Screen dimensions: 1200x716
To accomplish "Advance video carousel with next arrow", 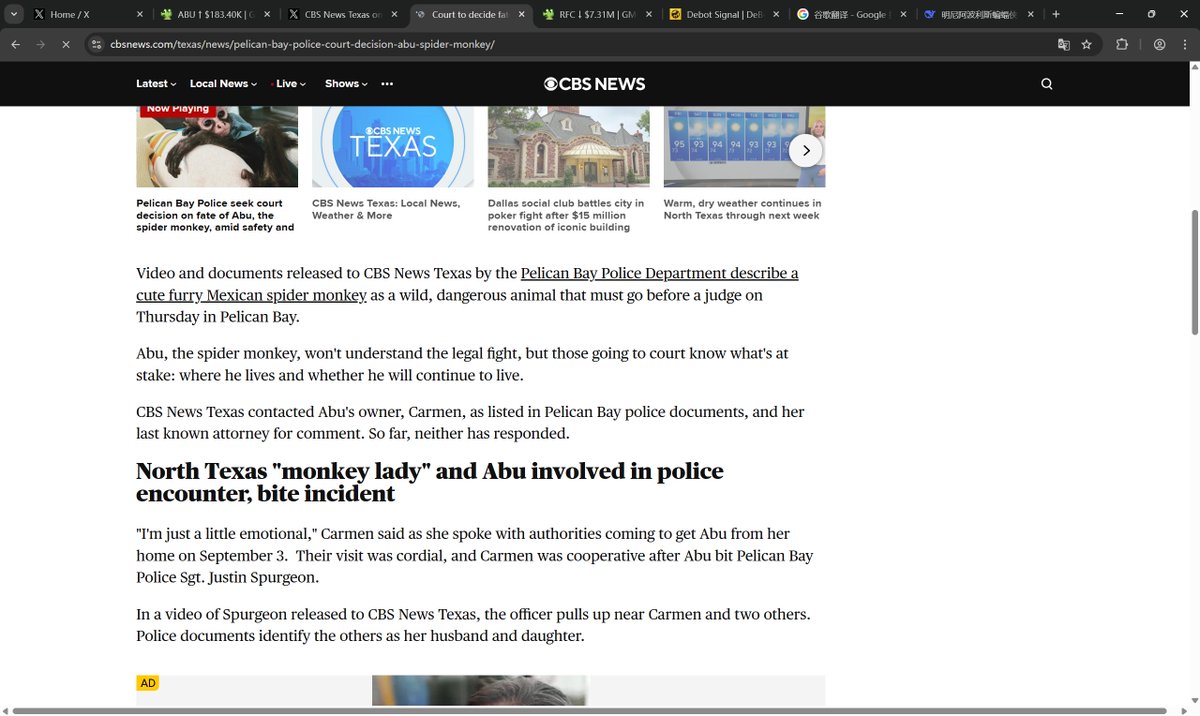I will tap(806, 151).
